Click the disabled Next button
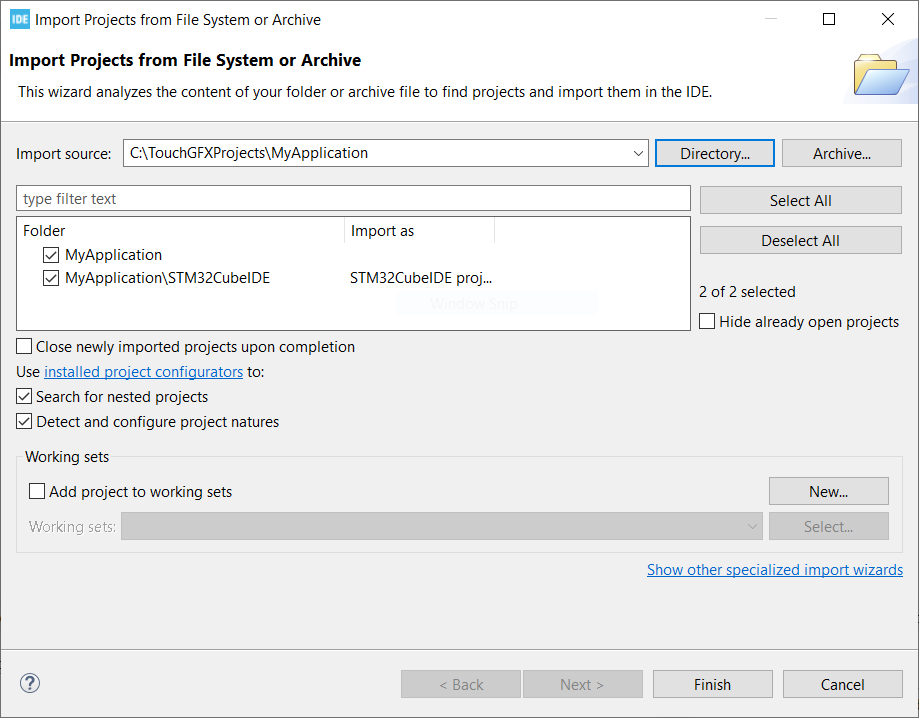 583,685
